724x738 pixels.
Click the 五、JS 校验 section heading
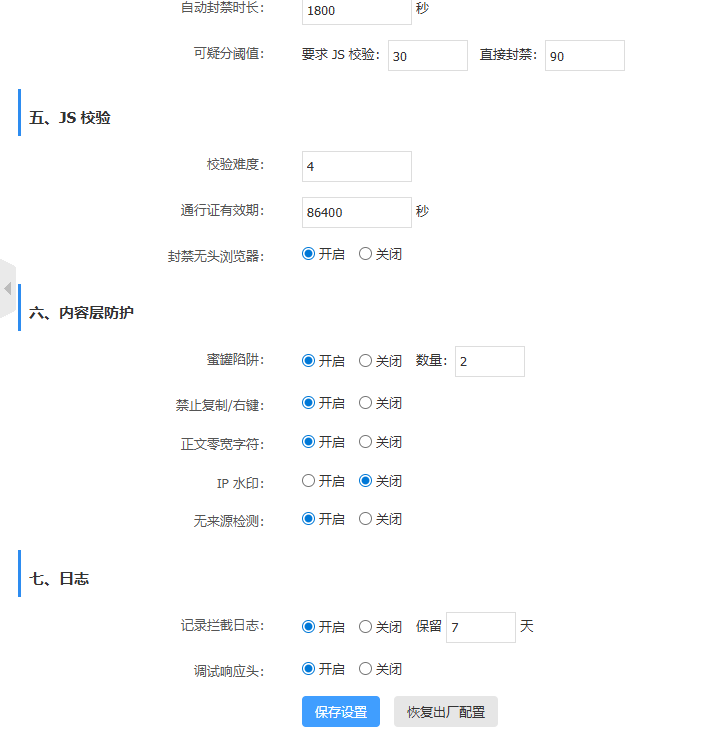pyautogui.click(x=70, y=118)
